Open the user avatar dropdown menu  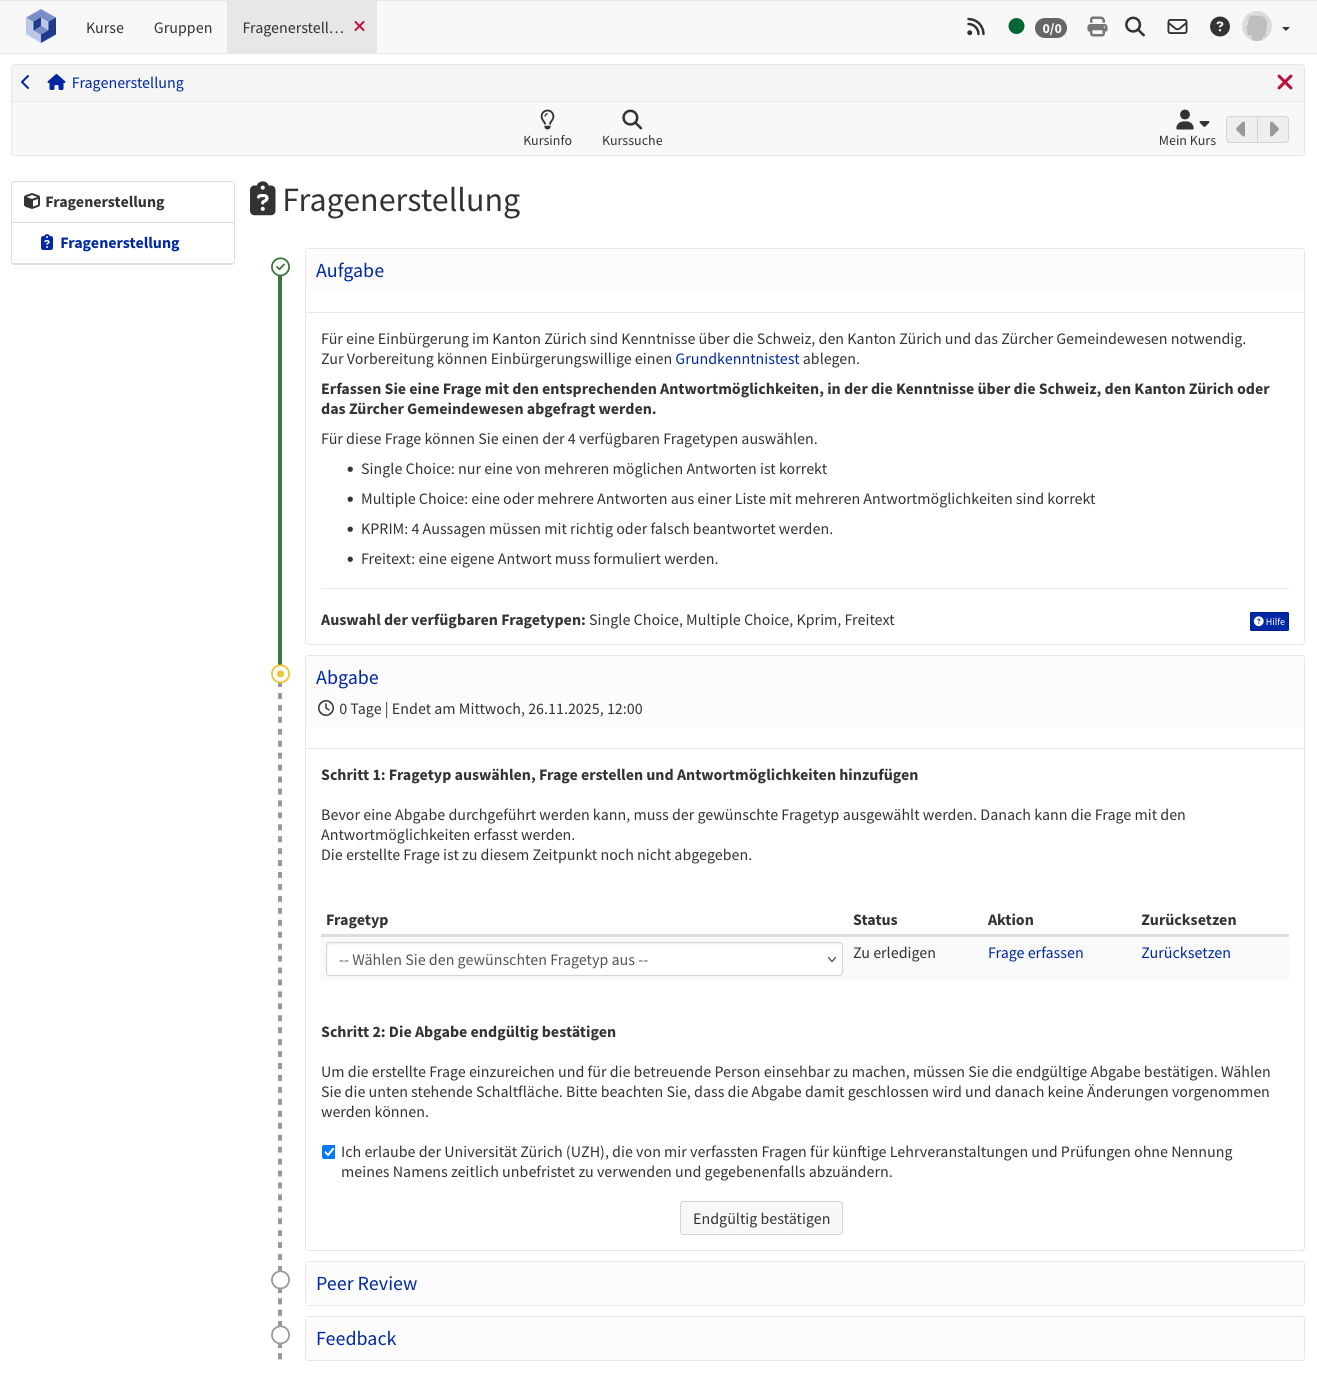coord(1266,27)
